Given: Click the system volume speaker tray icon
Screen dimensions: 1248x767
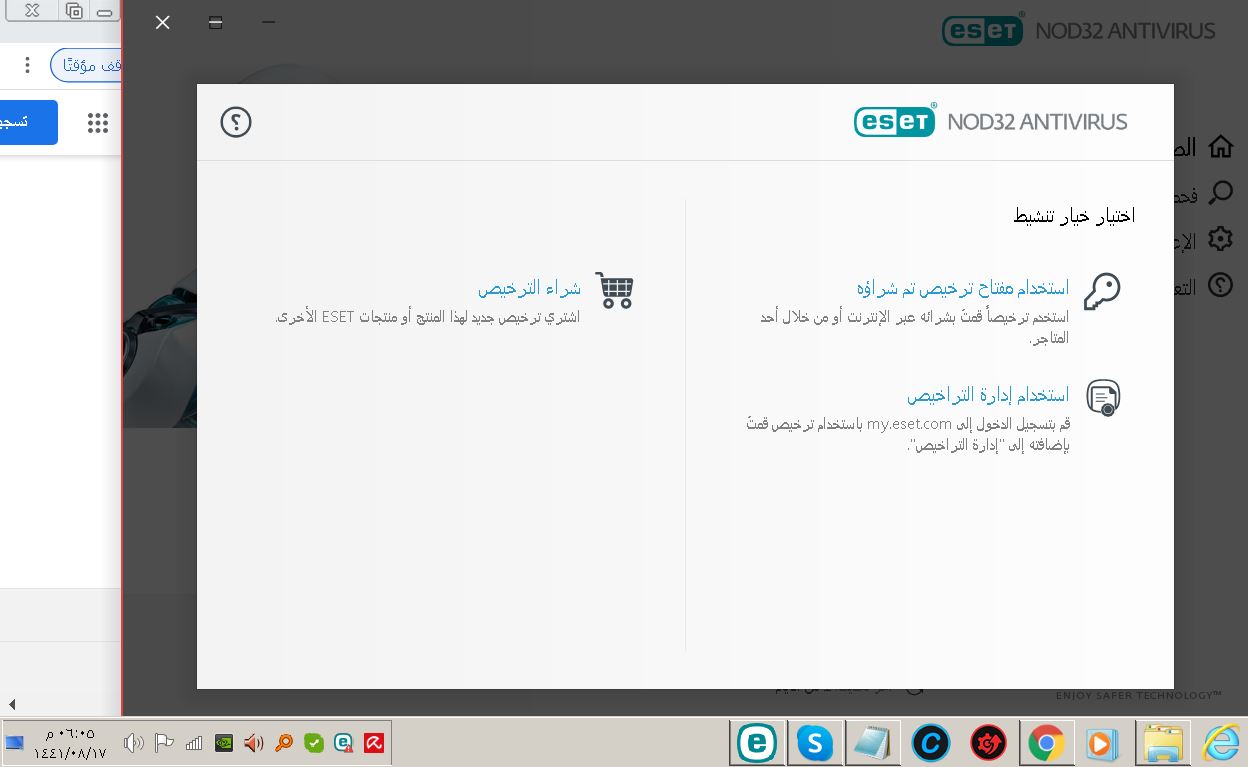Looking at the screenshot, I should point(134,743).
